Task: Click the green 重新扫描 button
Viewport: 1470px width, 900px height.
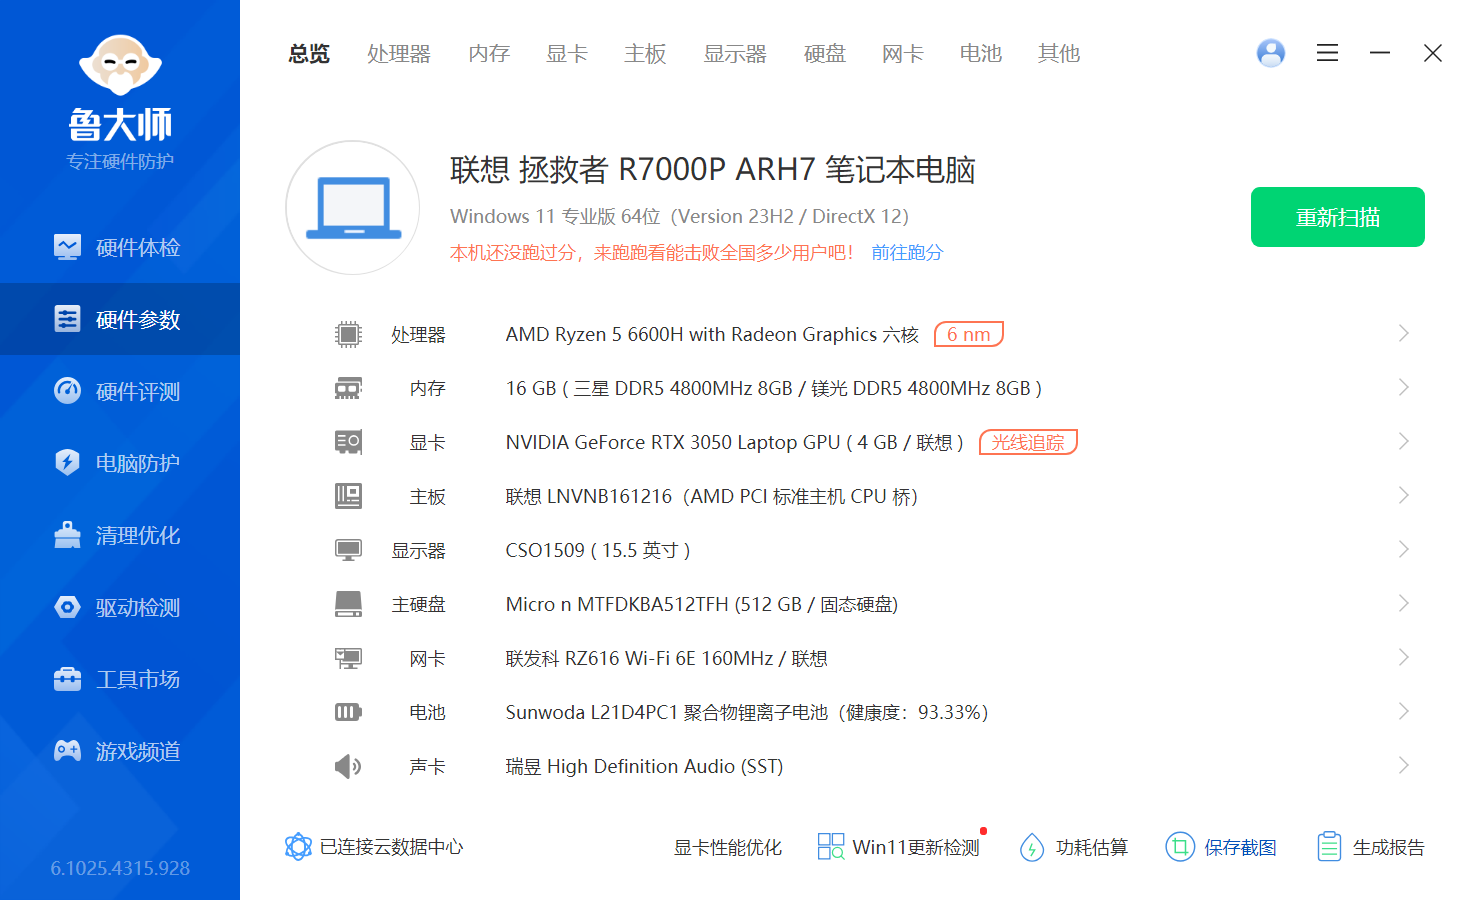Action: pos(1337,217)
